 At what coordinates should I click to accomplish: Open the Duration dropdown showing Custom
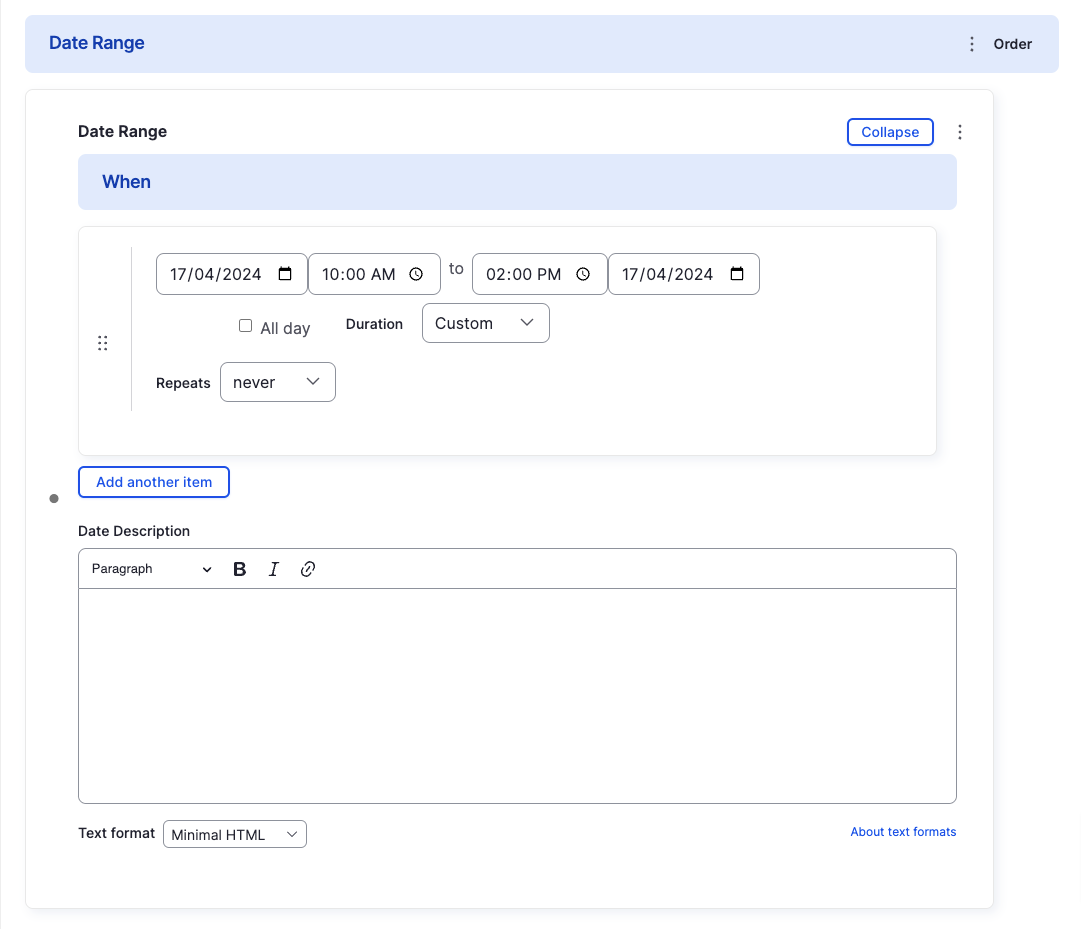pos(486,322)
